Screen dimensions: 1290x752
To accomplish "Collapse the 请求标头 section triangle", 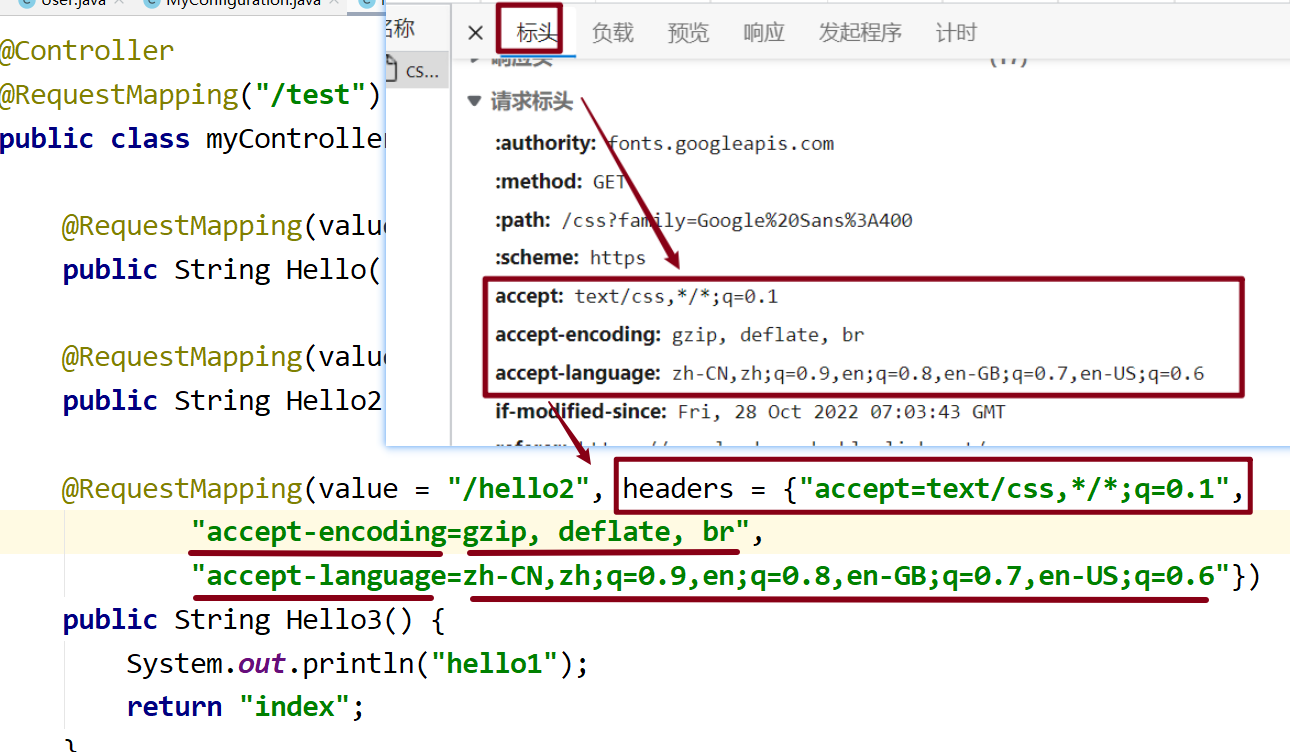I will pos(475,101).
